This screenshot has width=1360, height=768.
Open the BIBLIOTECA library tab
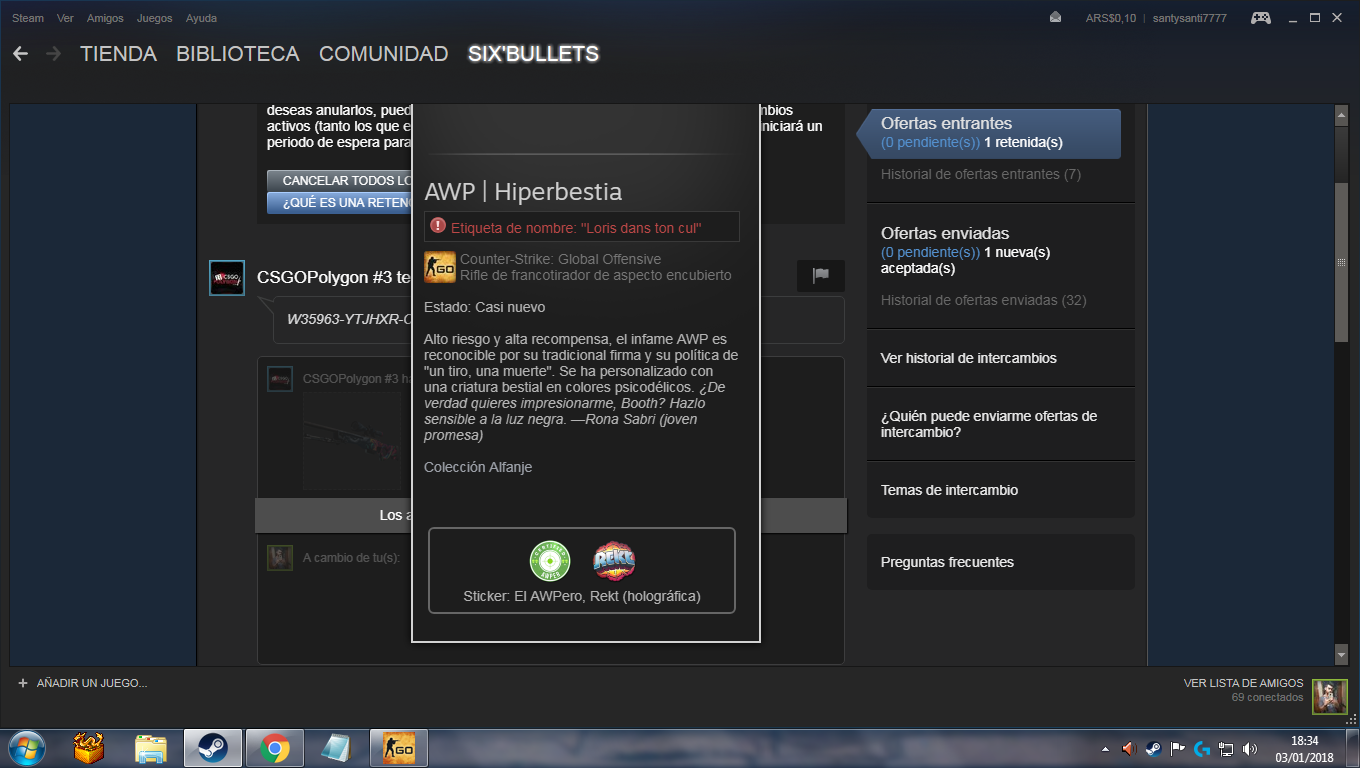coord(238,54)
